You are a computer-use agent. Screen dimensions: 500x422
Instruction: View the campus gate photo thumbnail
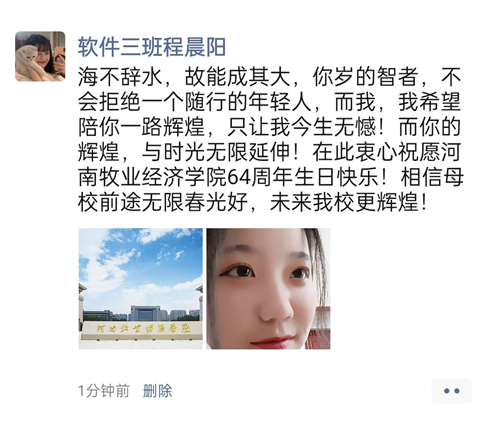(141, 289)
